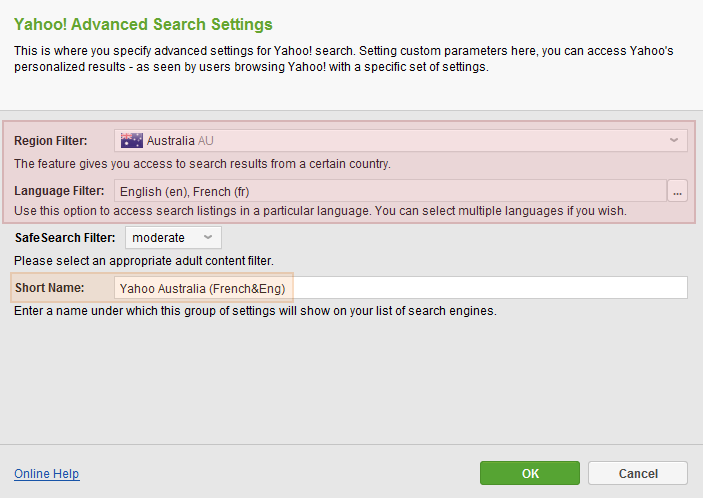Click the Region Filter label
This screenshot has width=703, height=498.
click(51, 141)
